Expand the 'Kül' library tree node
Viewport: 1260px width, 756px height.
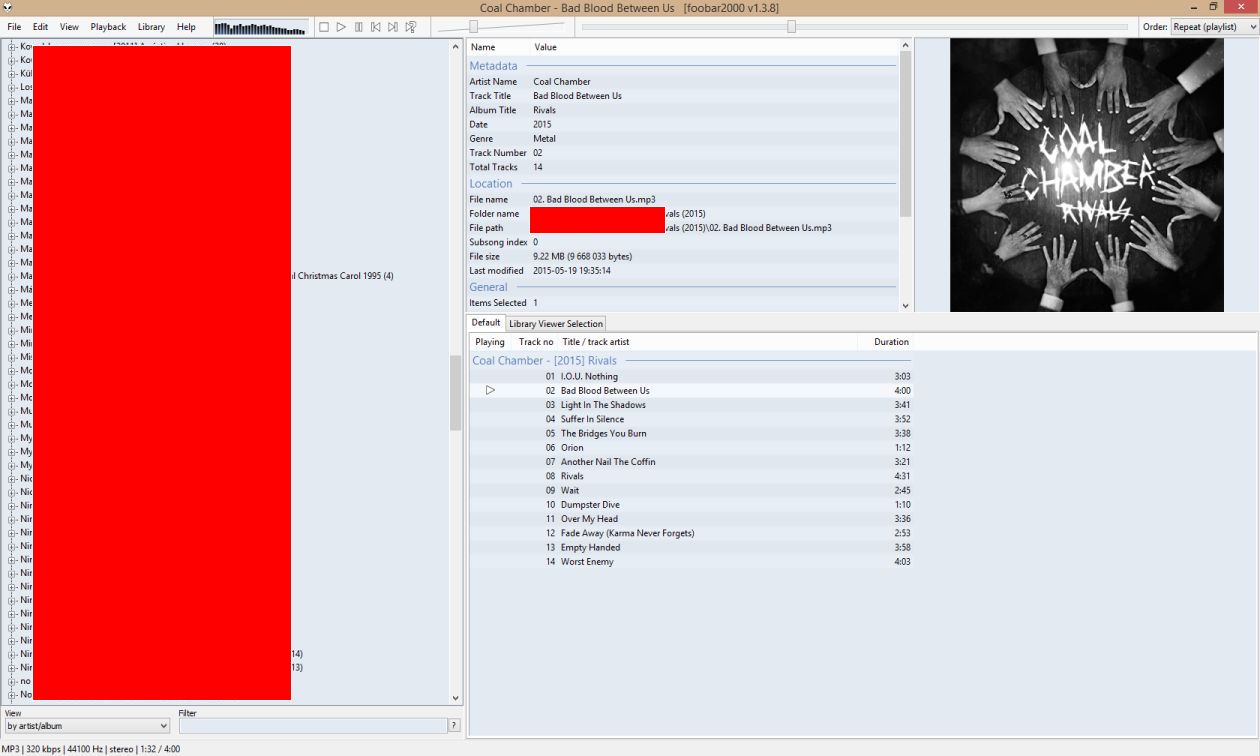12,73
